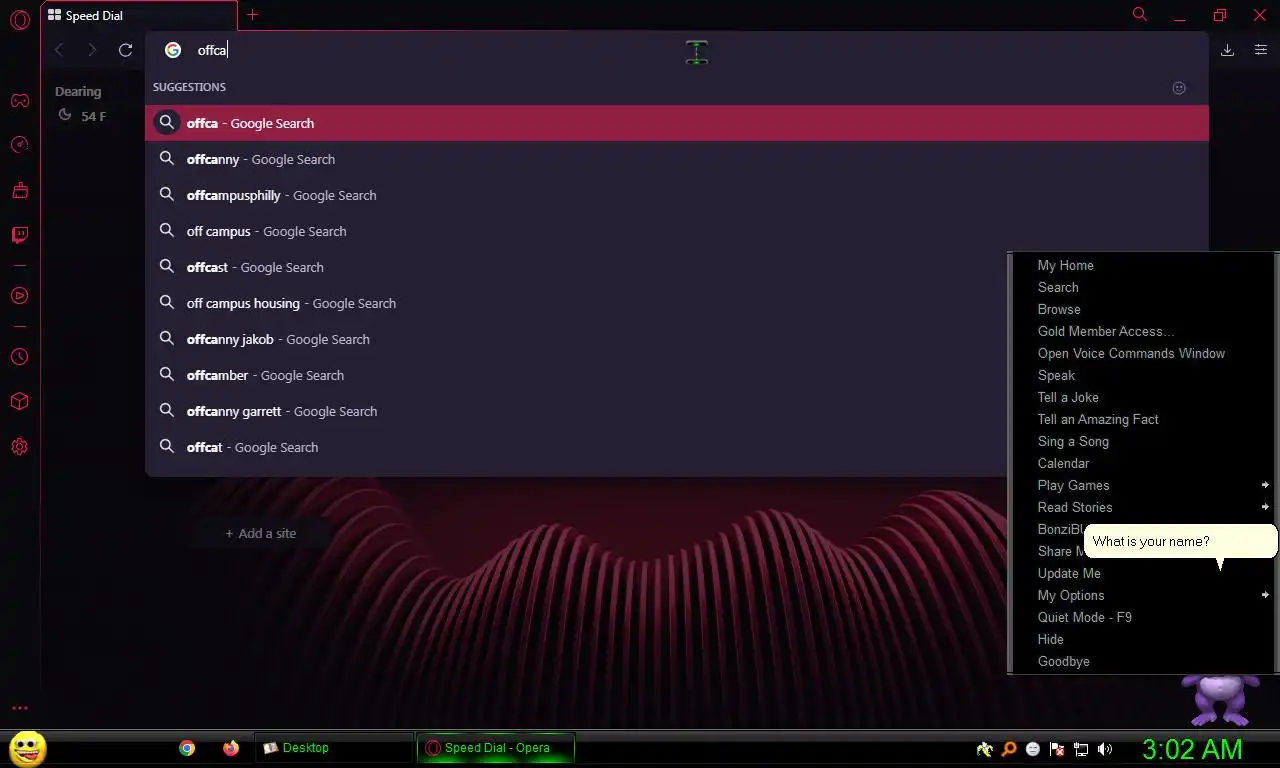Select the 'offcanny jakob' suggestion
The height and width of the screenshot is (768, 1280).
point(577,339)
